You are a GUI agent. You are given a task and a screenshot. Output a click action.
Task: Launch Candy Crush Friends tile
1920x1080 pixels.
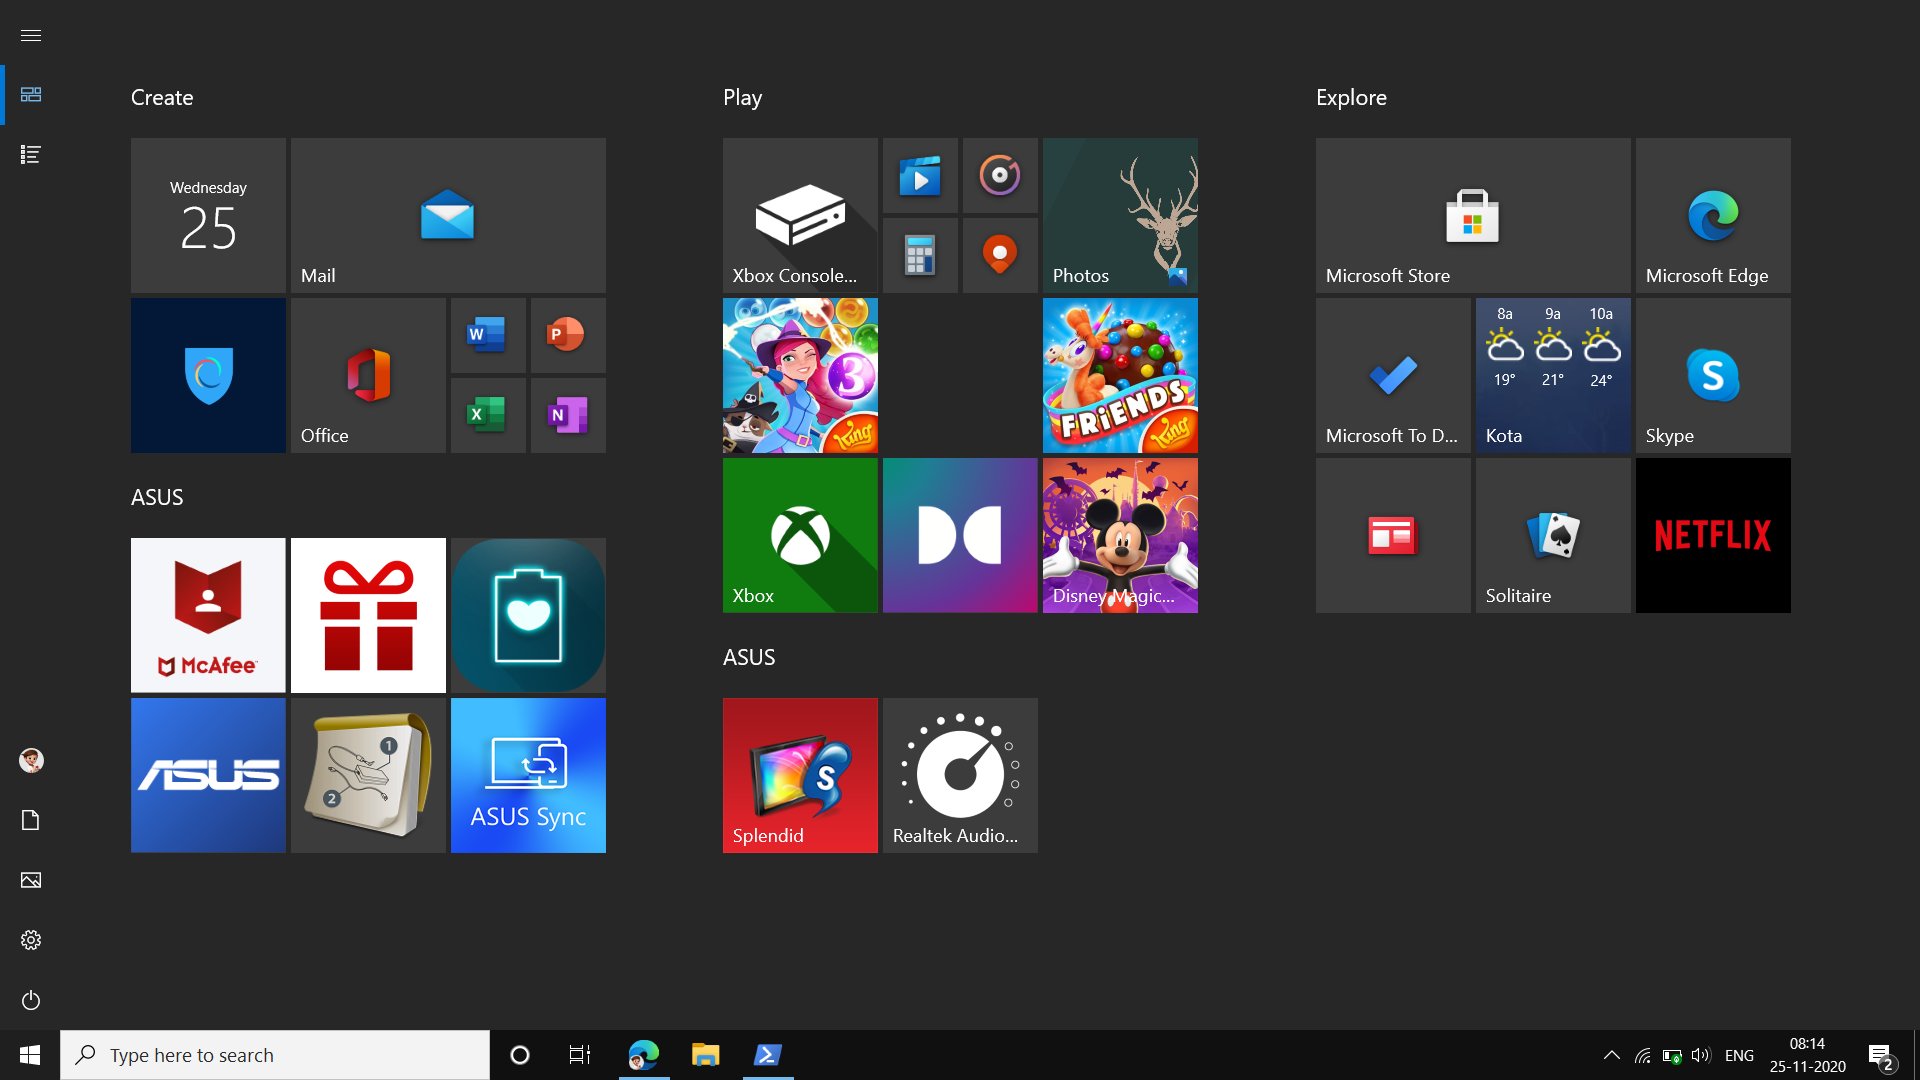pyautogui.click(x=1120, y=375)
